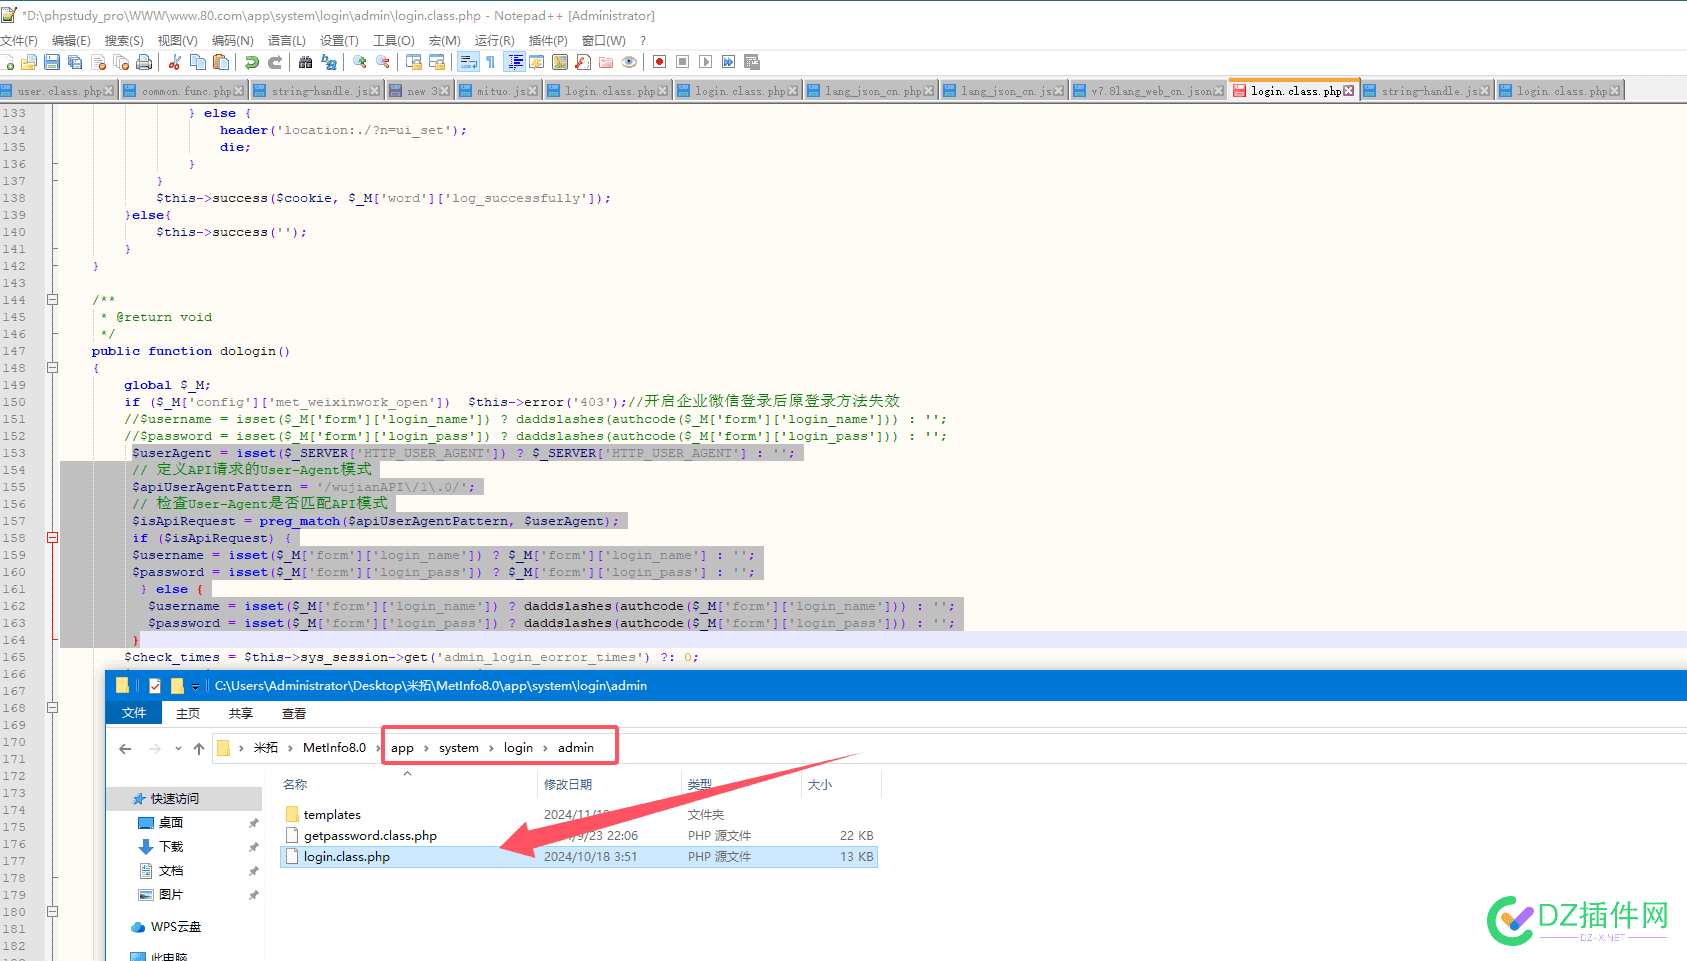This screenshot has width=1687, height=961.
Task: Click the Save recorded macro icon
Action: point(752,62)
